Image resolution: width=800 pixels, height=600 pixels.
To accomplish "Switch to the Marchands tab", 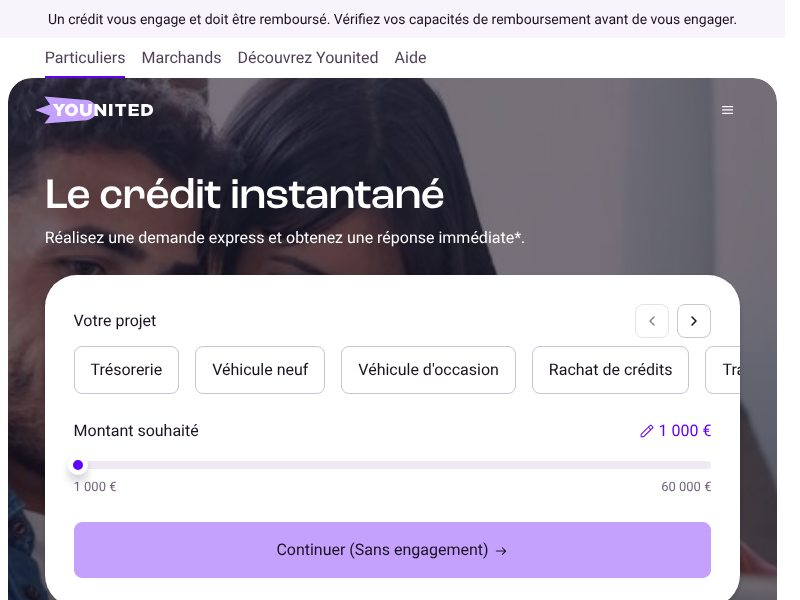I will pos(181,58).
